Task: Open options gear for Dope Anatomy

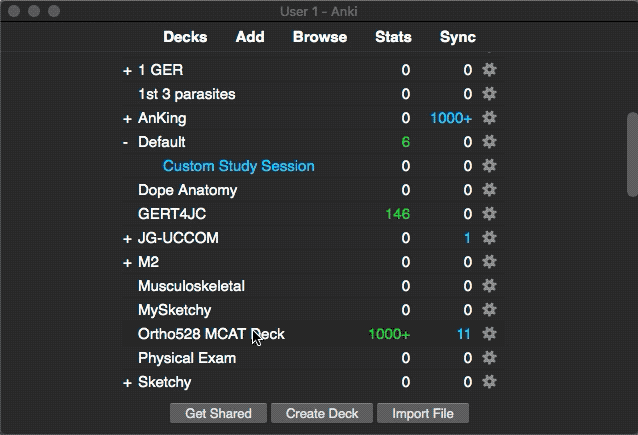Action: tap(489, 190)
